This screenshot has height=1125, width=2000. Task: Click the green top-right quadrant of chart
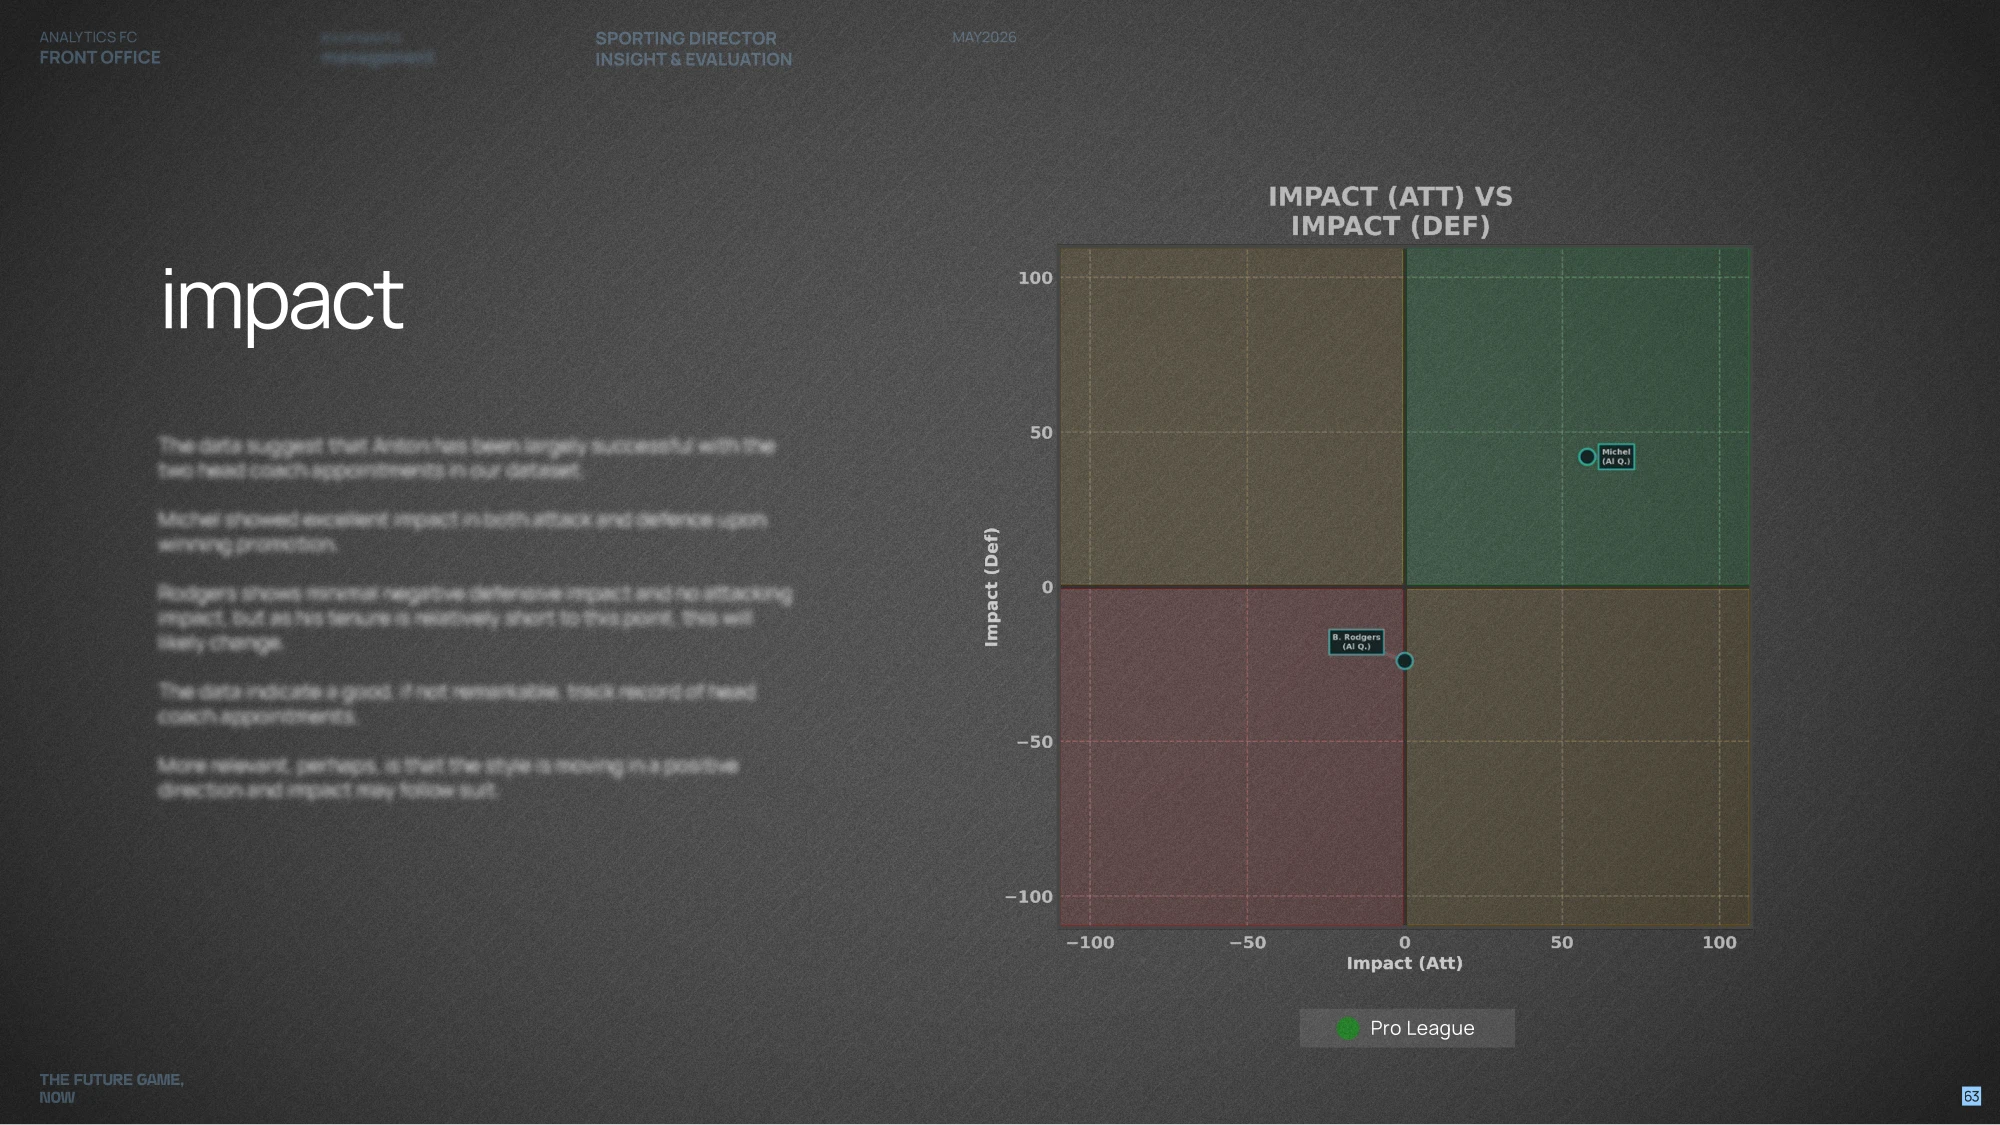[1577, 417]
